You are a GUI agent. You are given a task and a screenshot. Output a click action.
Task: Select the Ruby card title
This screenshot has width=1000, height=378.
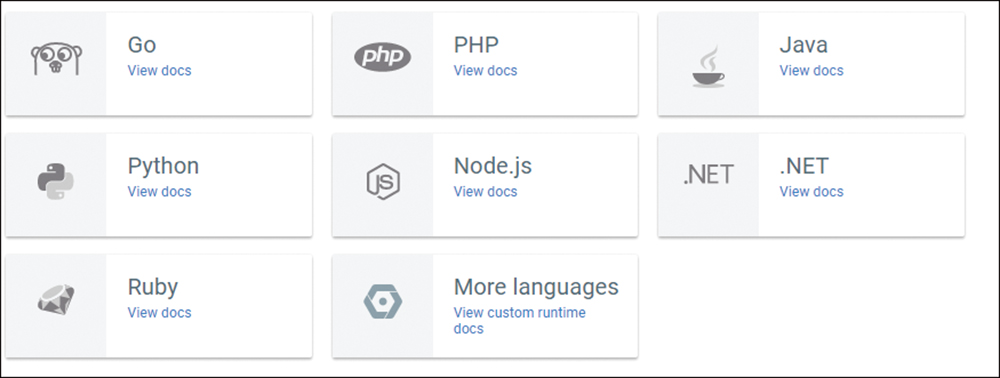click(x=152, y=287)
